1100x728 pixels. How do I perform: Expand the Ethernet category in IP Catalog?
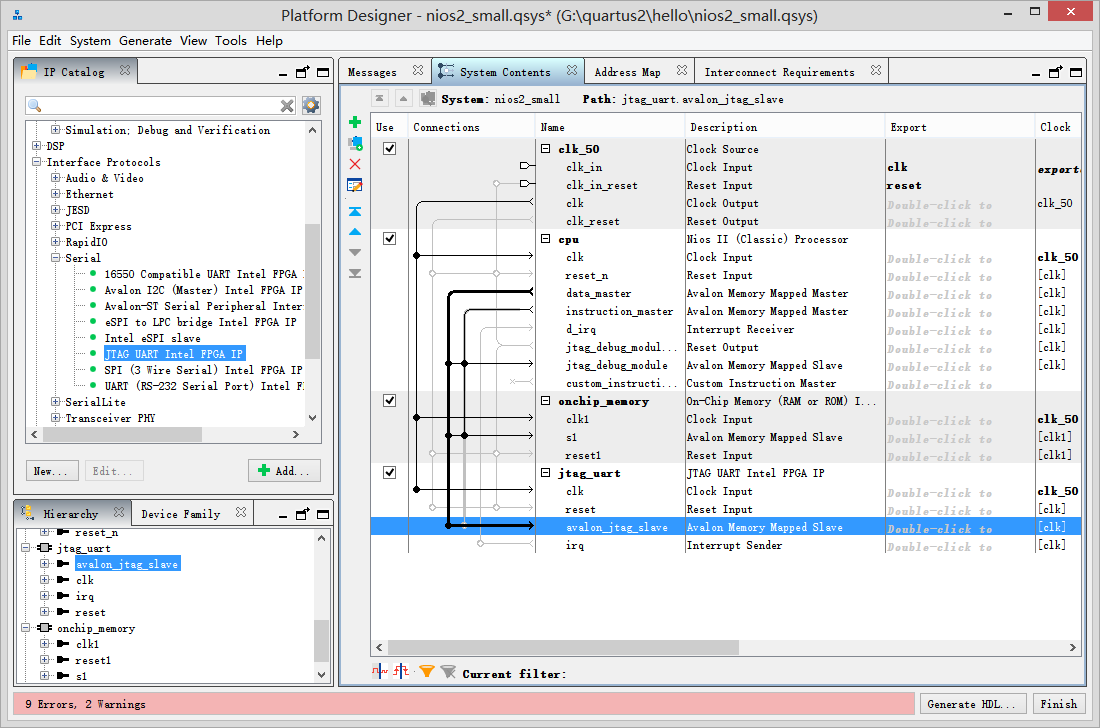[x=55, y=194]
